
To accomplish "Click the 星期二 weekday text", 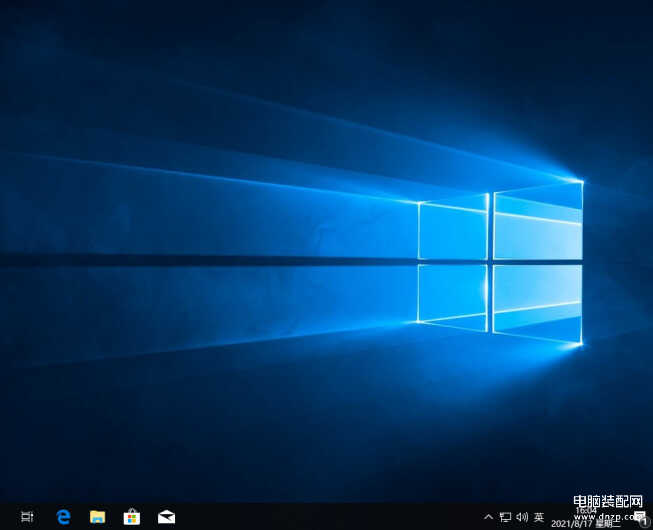I will (608, 524).
